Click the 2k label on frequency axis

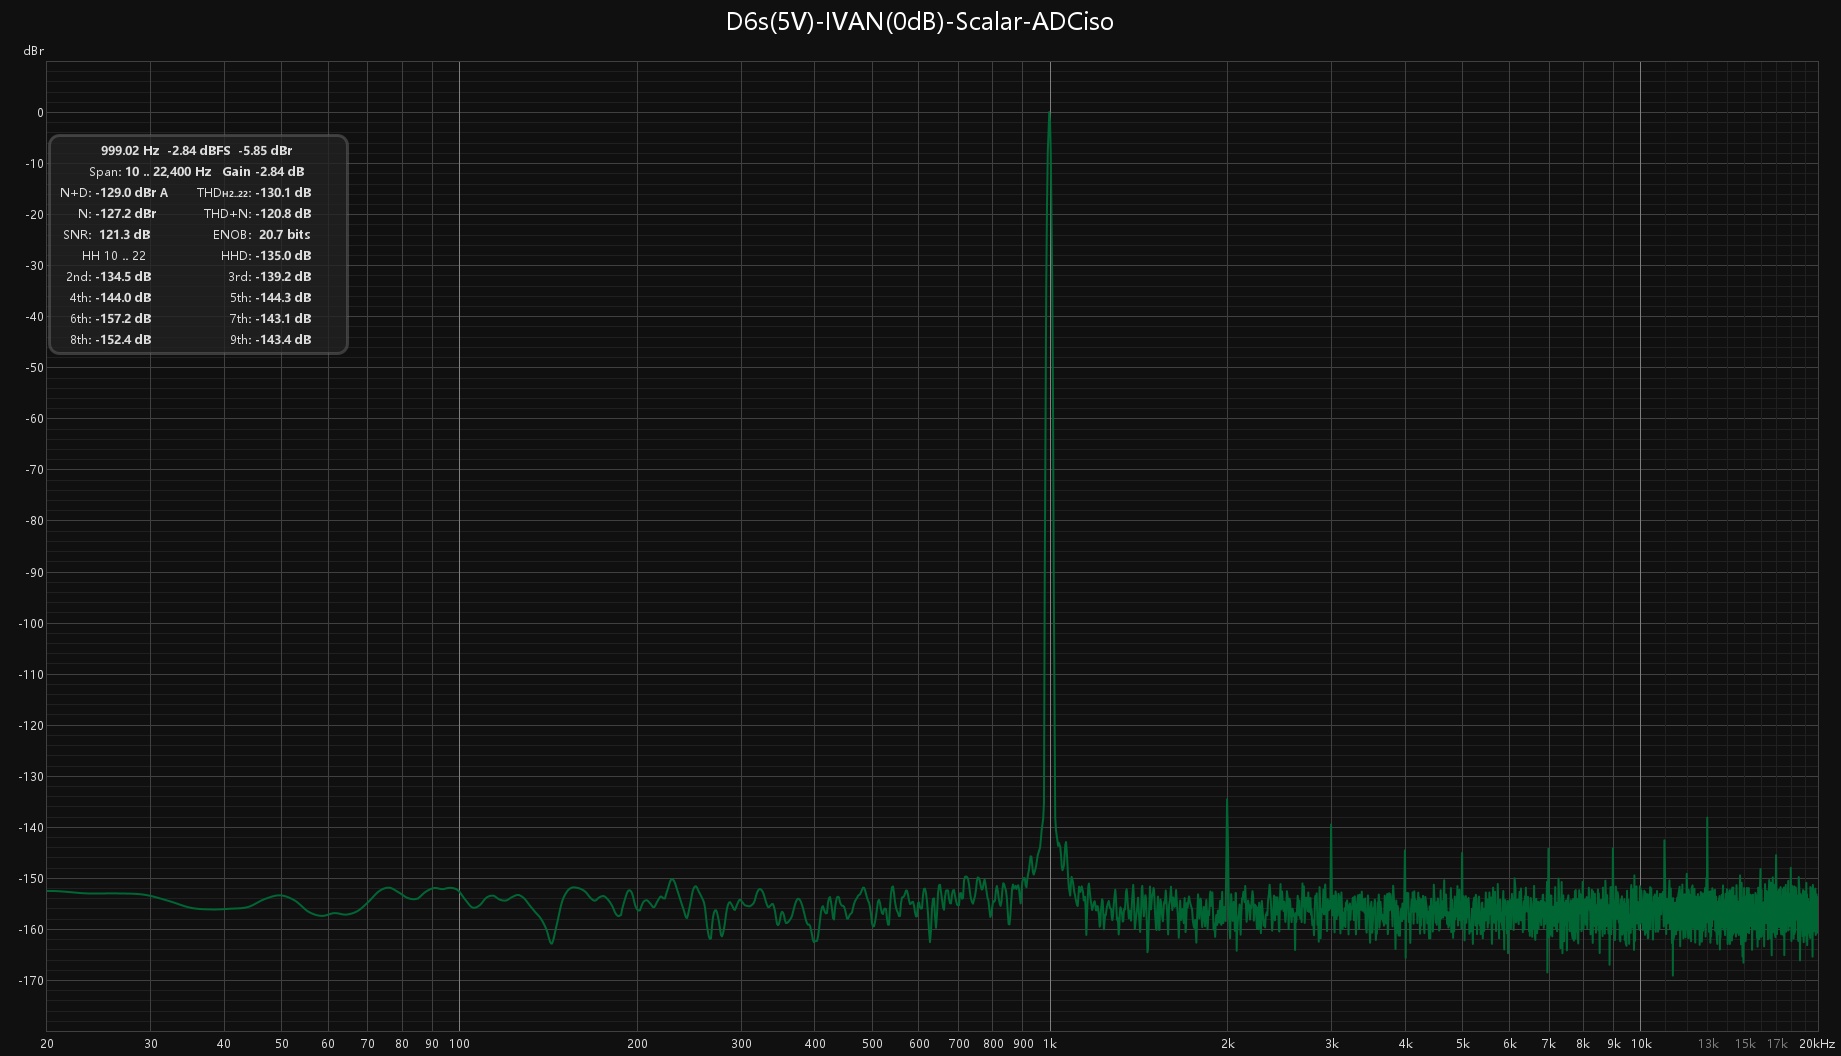(1228, 1044)
